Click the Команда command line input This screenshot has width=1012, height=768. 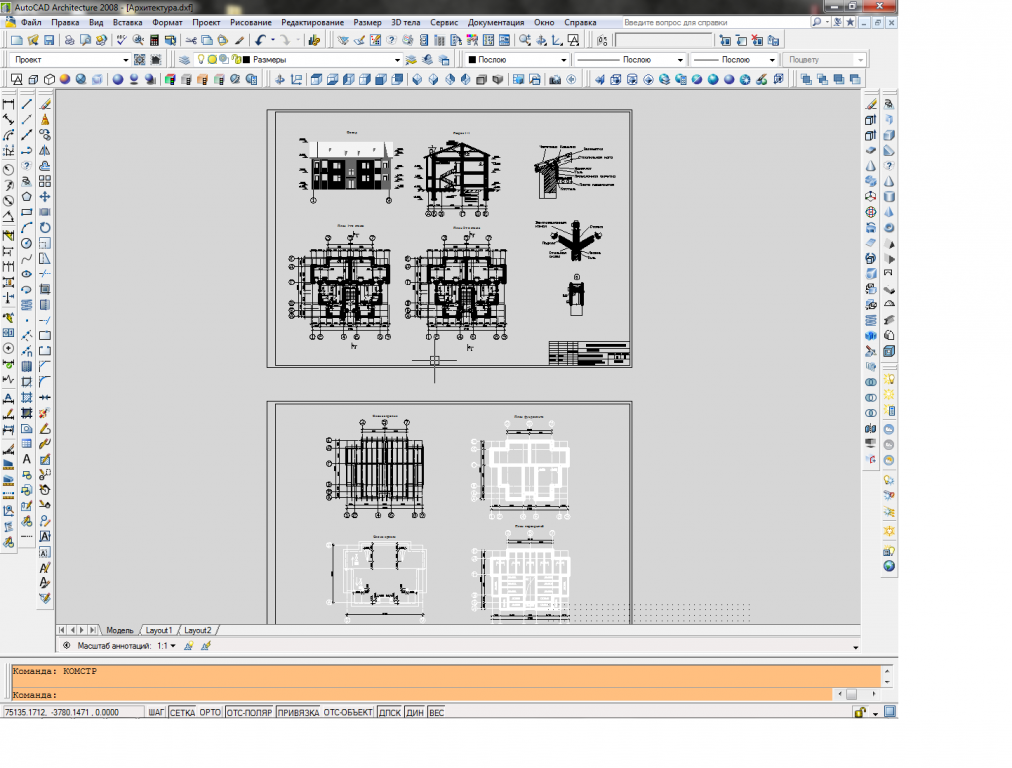pos(422,694)
